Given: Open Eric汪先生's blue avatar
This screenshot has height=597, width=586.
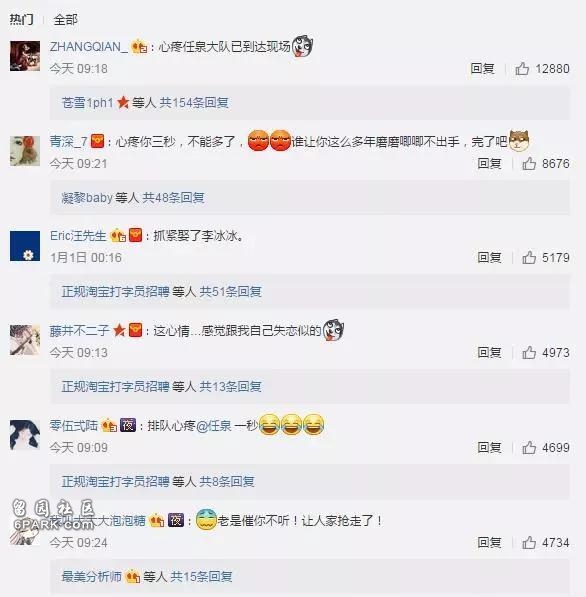Looking at the screenshot, I should point(25,246).
